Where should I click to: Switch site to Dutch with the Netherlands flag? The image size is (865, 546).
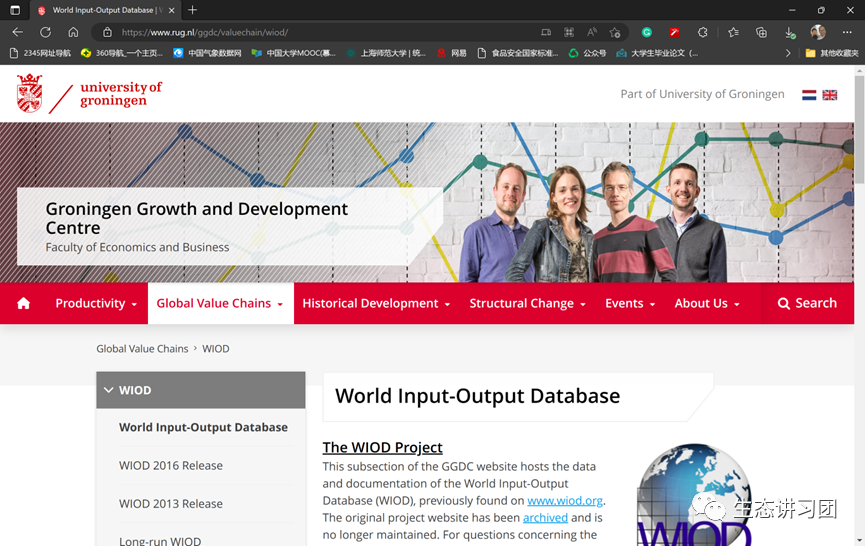809,95
